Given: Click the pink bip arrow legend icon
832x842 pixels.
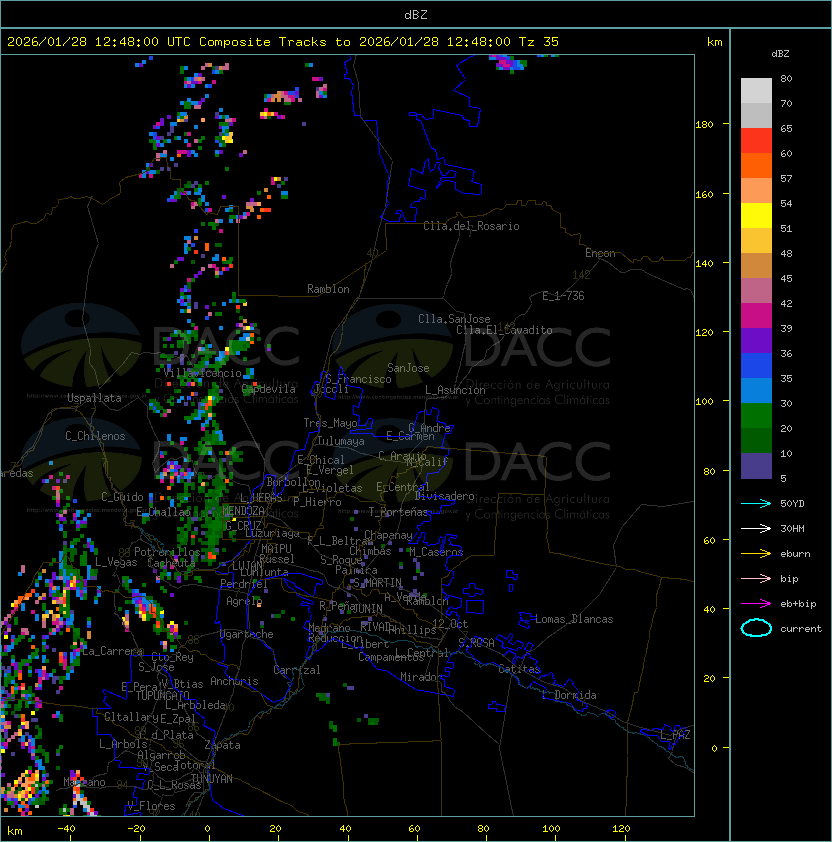Looking at the screenshot, I should click(x=756, y=578).
